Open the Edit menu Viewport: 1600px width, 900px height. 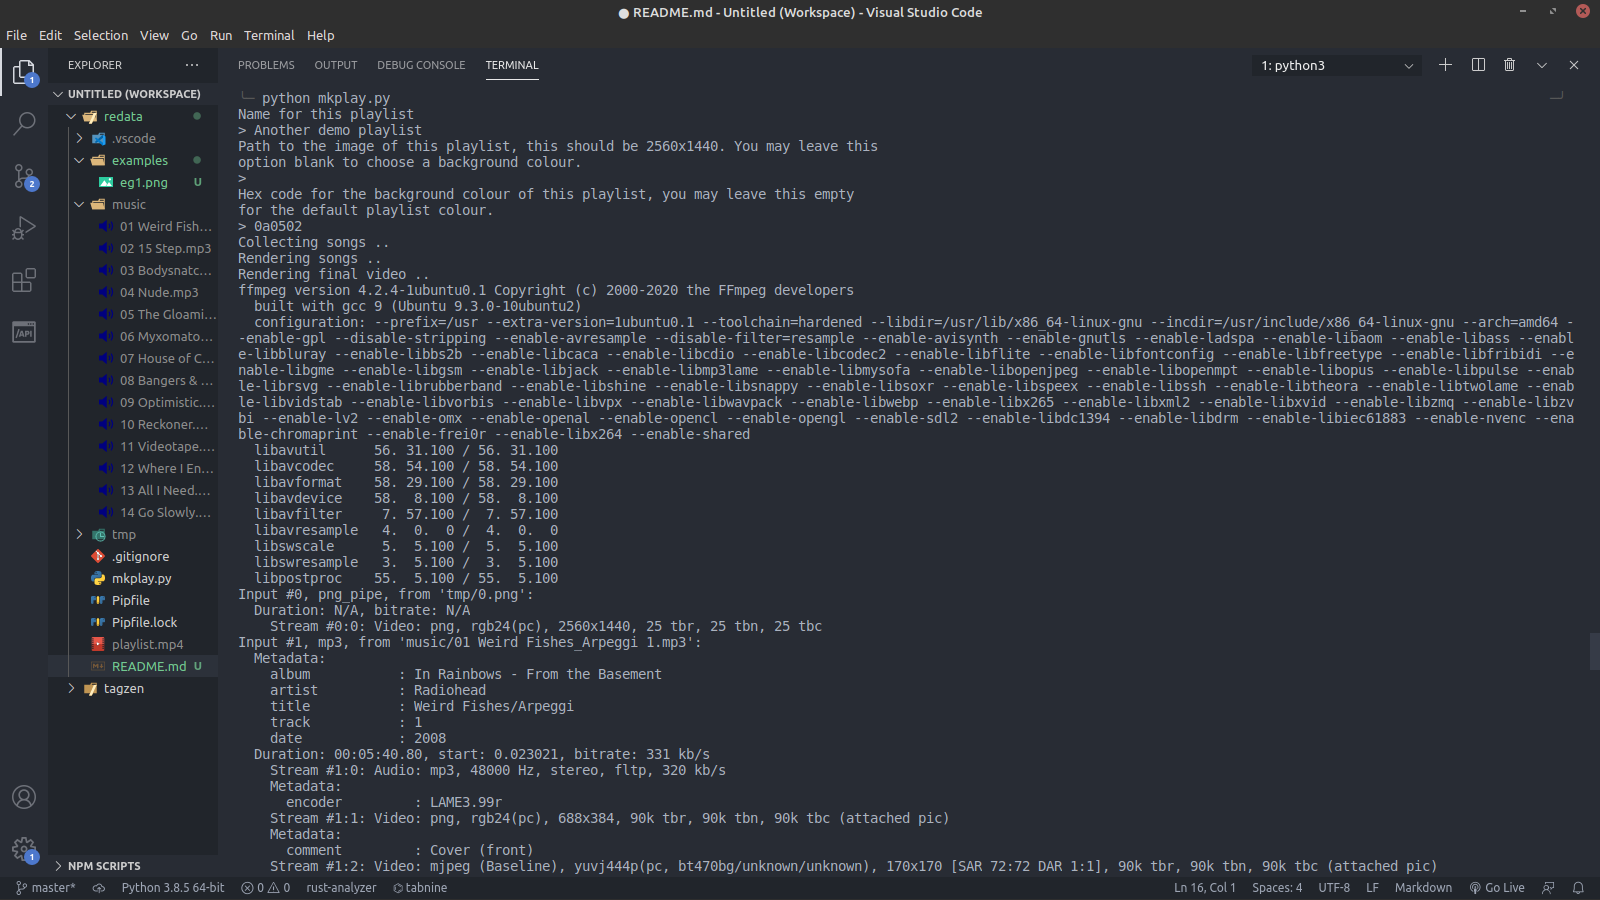coord(50,35)
